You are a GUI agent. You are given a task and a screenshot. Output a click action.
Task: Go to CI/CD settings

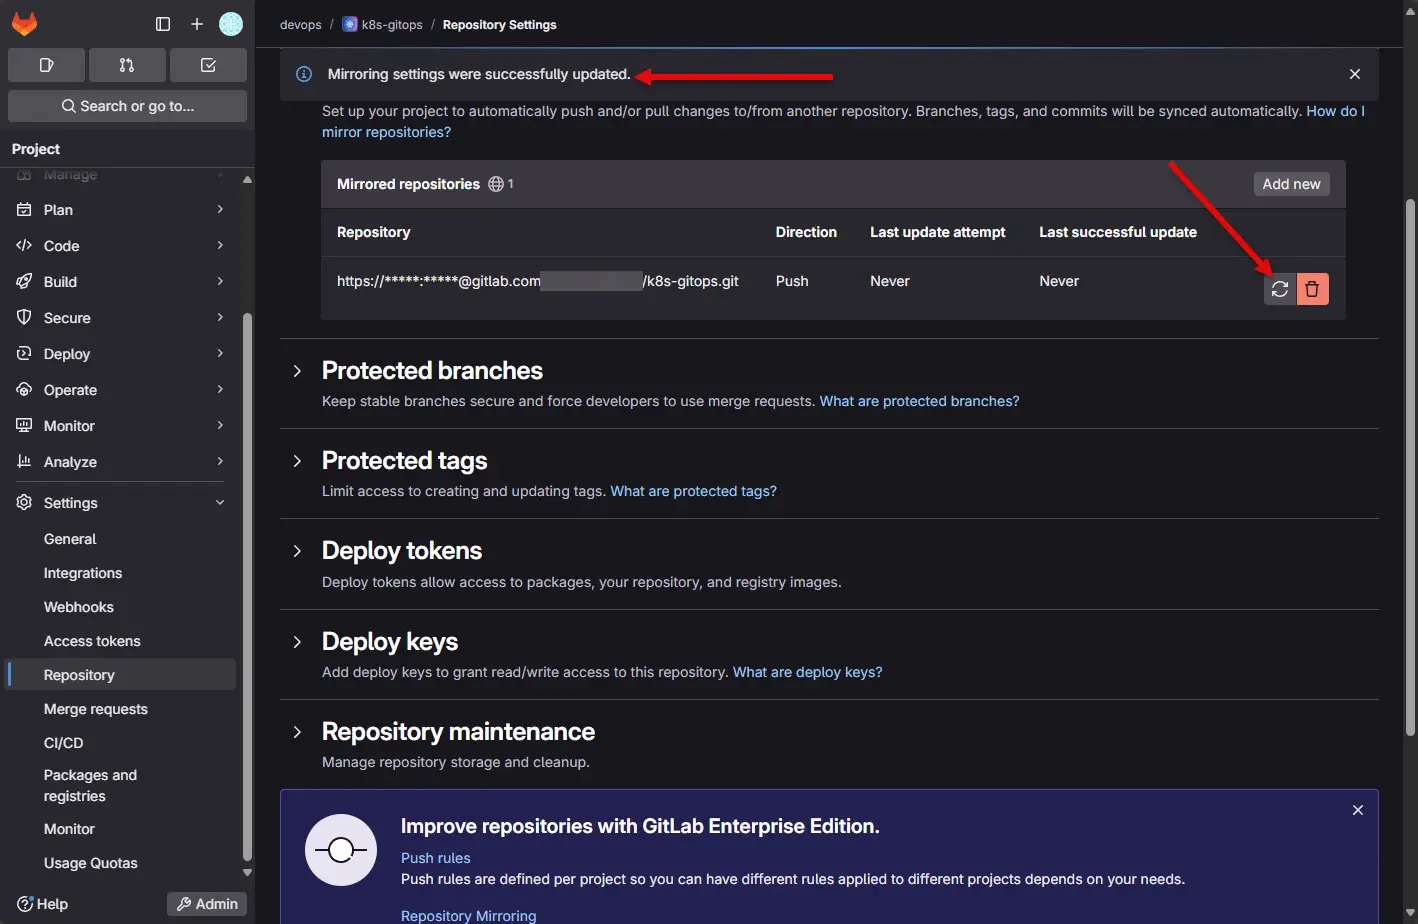(x=64, y=743)
